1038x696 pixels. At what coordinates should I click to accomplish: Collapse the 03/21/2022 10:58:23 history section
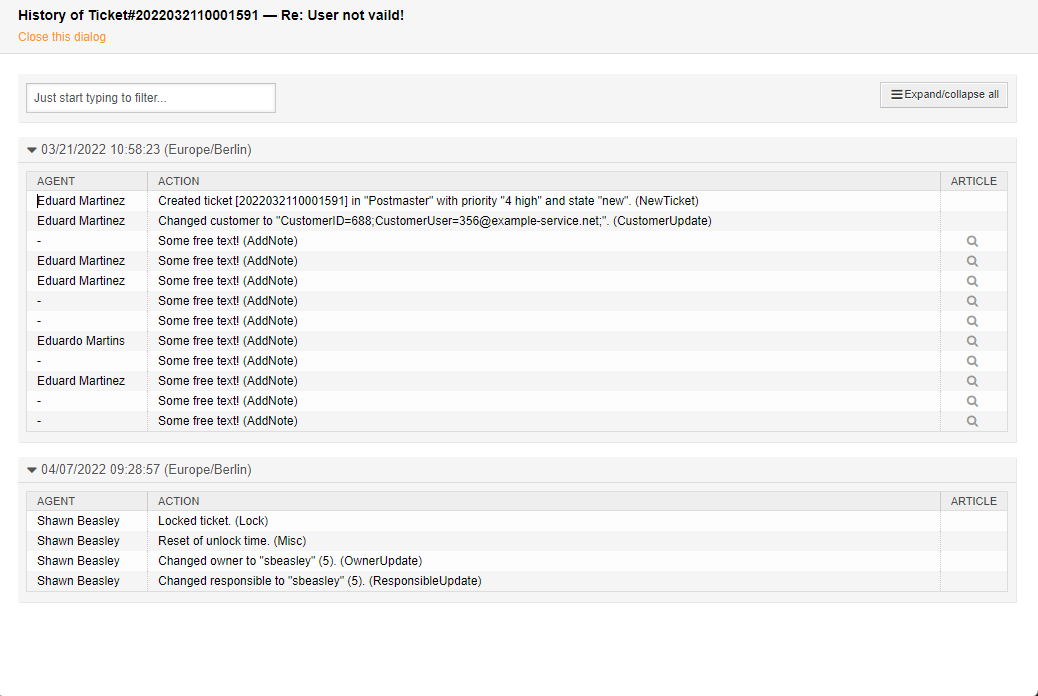pyautogui.click(x=32, y=150)
